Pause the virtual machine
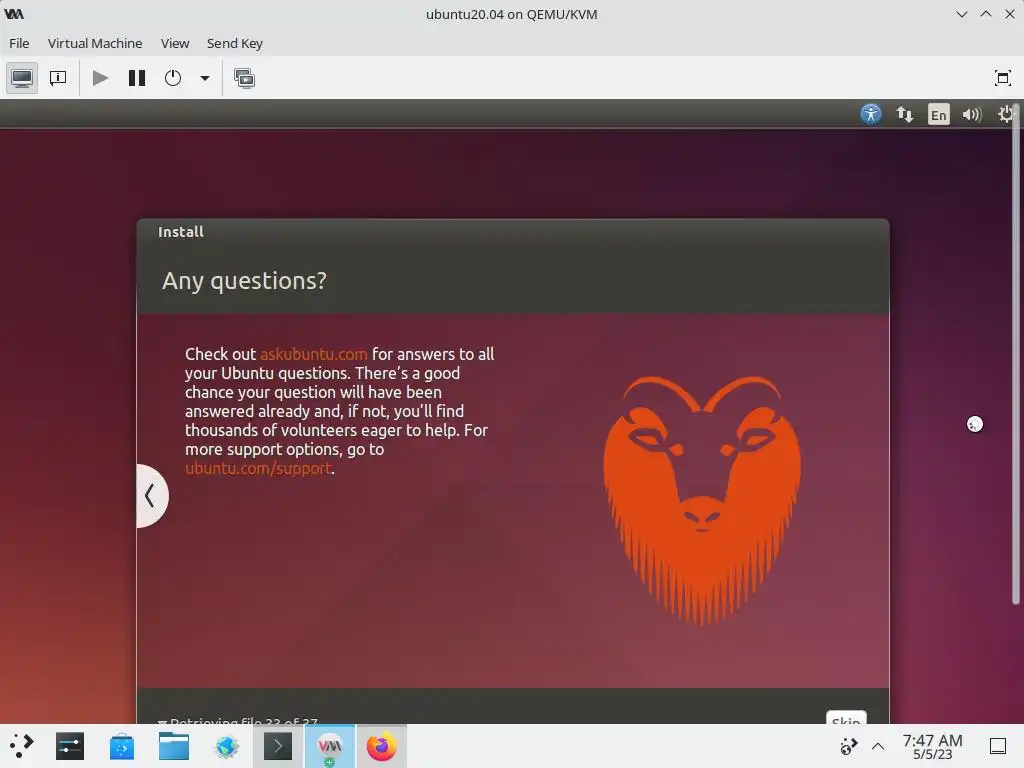 click(136, 78)
